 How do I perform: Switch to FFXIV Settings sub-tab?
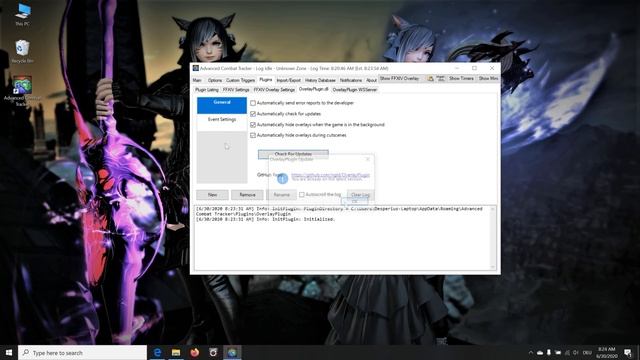pyautogui.click(x=236, y=90)
